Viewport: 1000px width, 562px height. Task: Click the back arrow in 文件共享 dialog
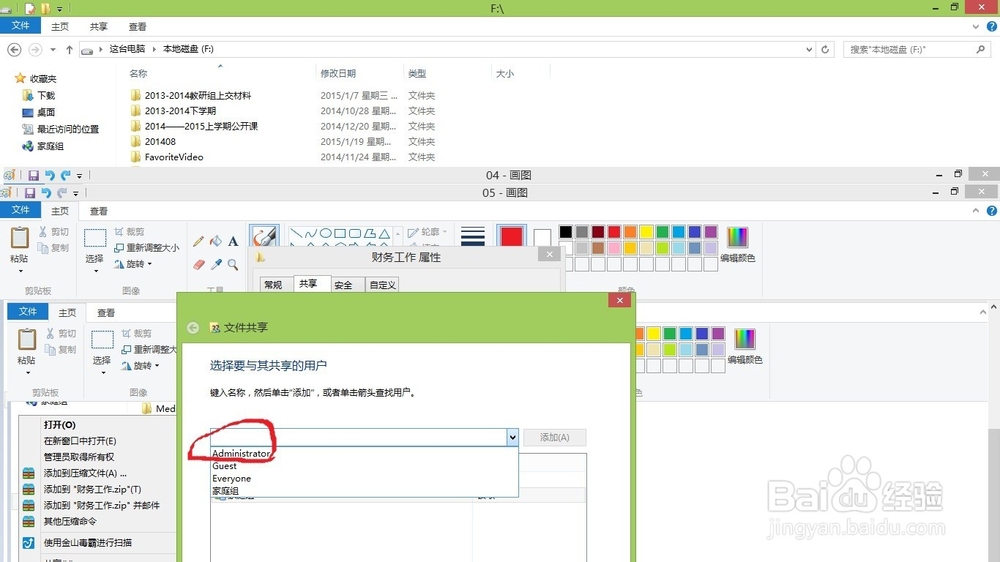point(193,327)
